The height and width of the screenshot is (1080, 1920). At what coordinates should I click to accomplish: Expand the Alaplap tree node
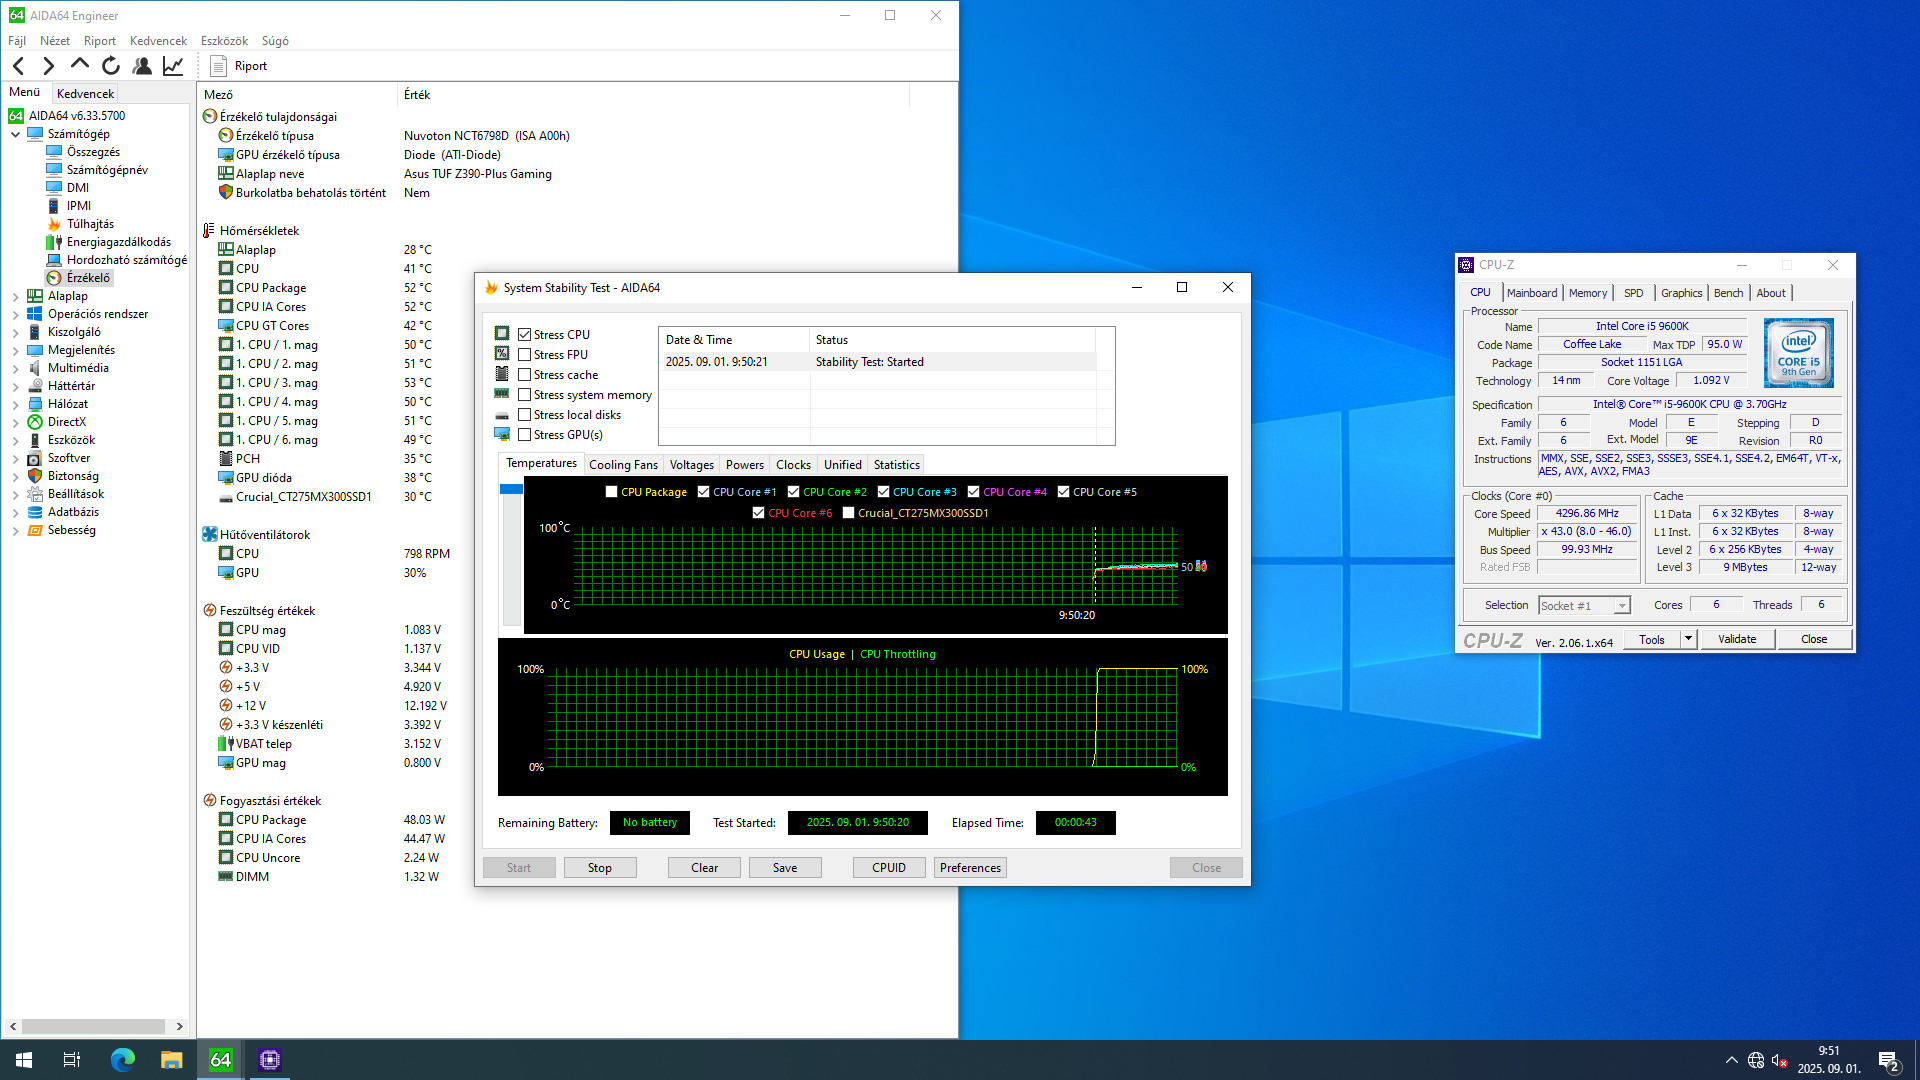click(x=16, y=297)
